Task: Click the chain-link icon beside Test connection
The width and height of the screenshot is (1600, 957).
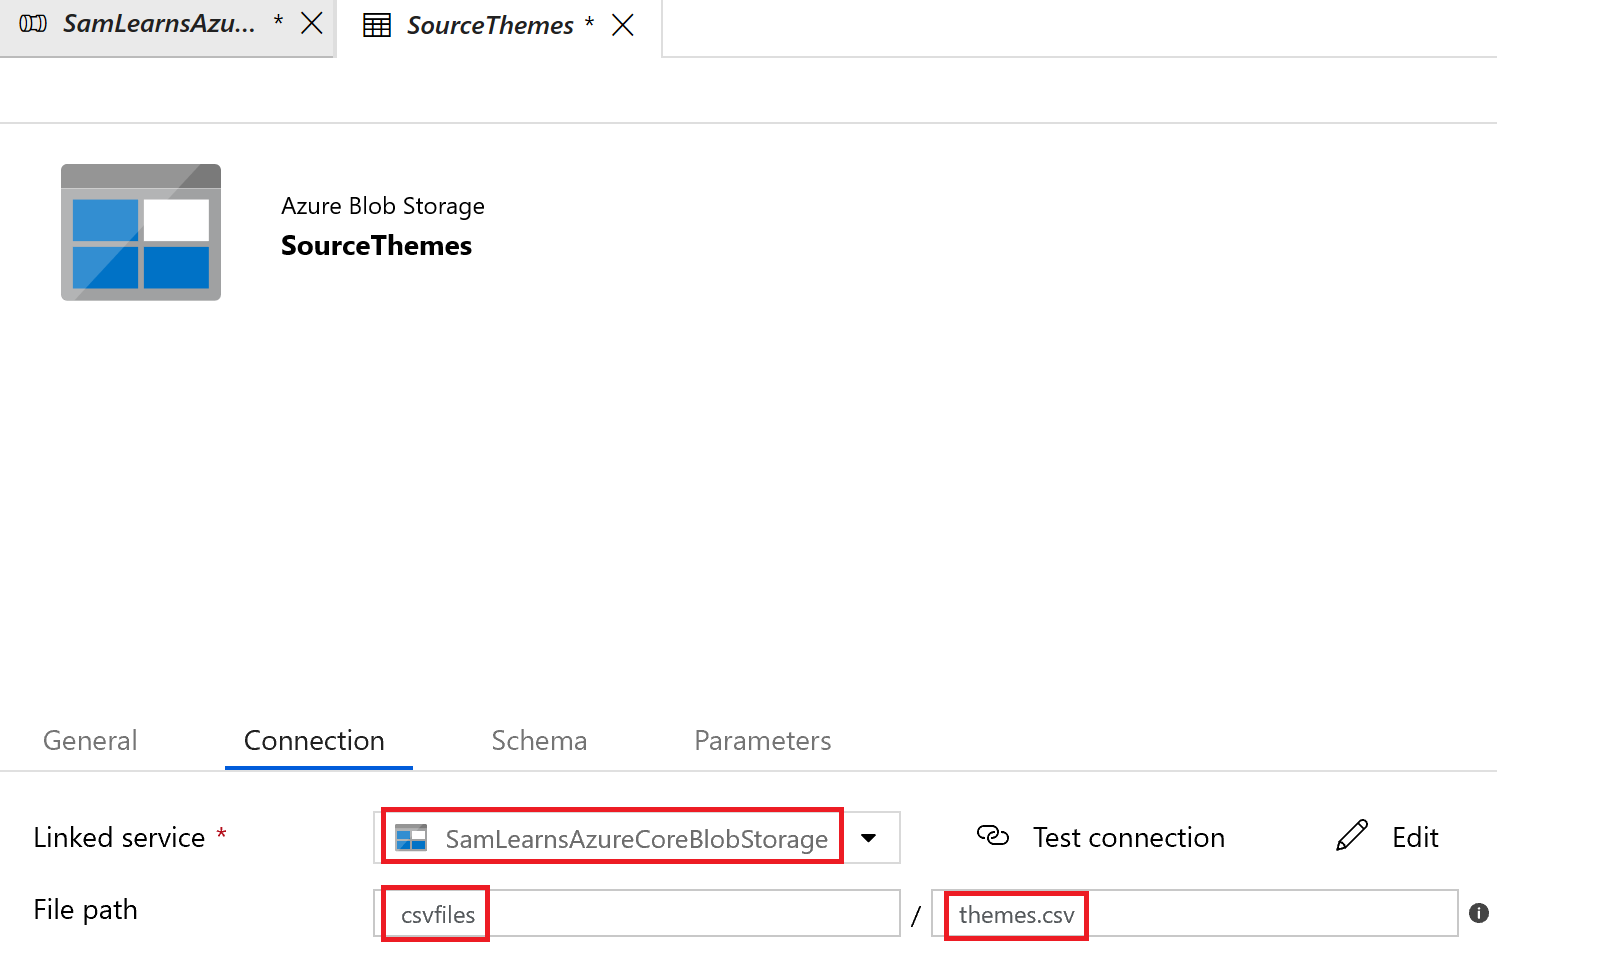Action: tap(992, 836)
